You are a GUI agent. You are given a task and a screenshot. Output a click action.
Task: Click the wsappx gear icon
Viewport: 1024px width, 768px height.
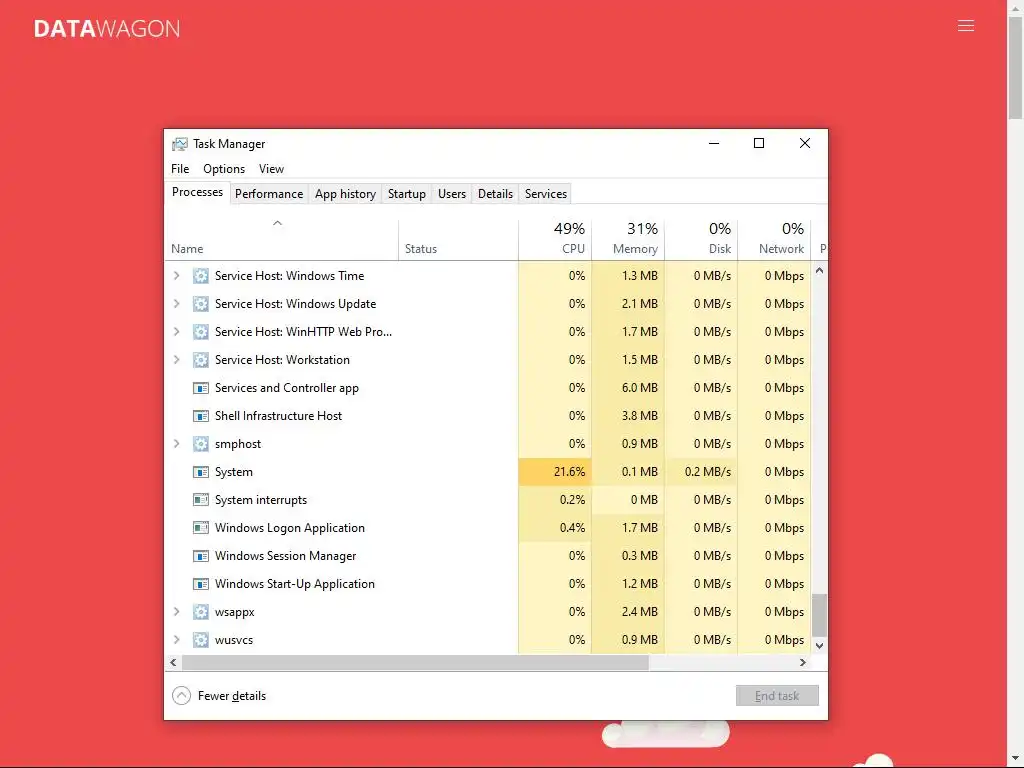200,612
